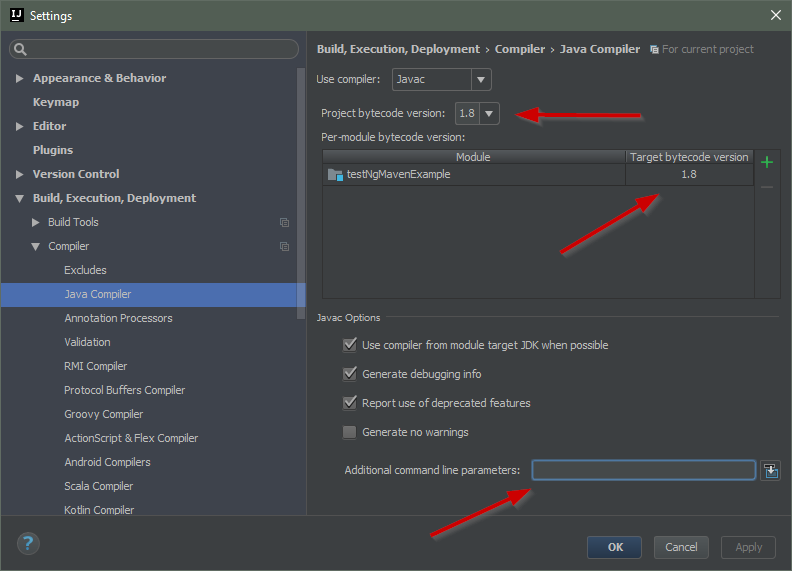
Task: Open the Use compiler Javac dropdown
Action: coord(481,79)
